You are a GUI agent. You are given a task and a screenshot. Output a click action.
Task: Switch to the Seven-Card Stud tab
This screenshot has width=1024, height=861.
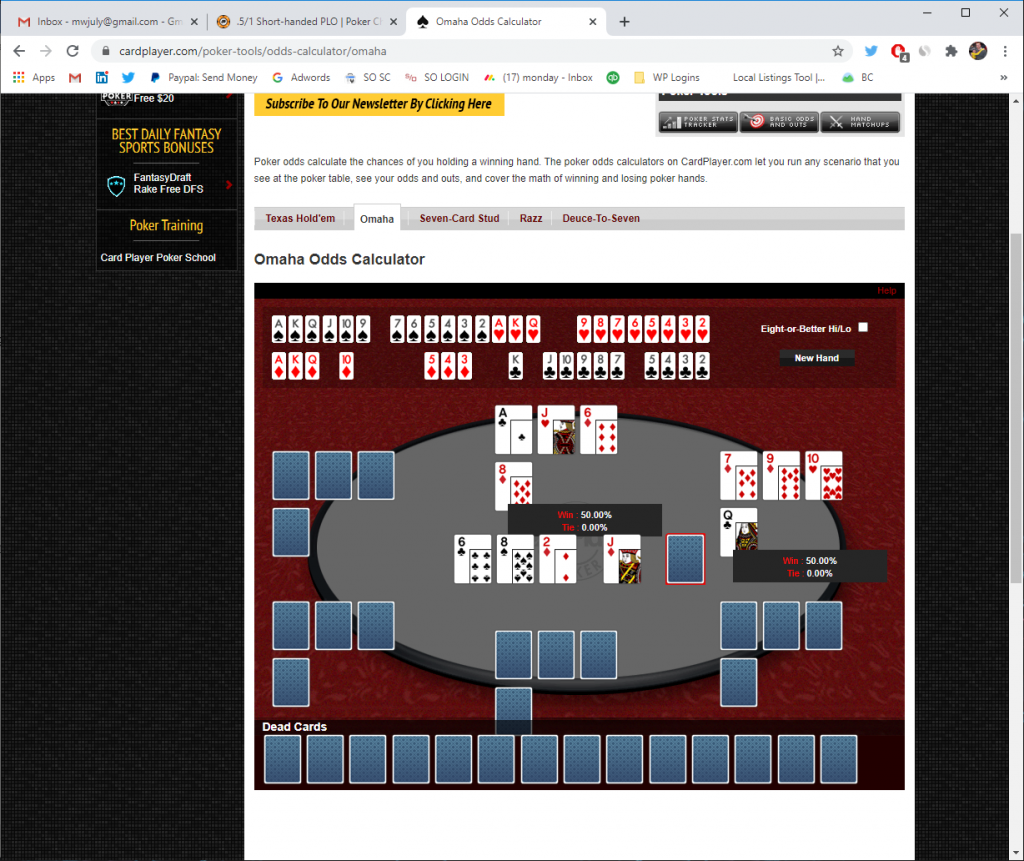(x=459, y=218)
